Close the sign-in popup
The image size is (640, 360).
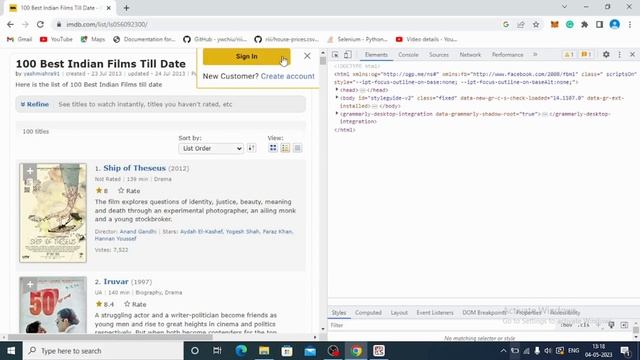pos(307,56)
